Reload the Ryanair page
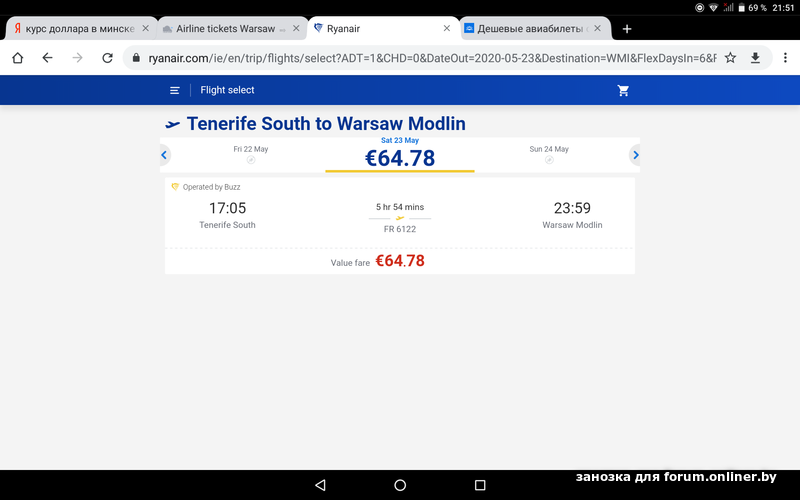Viewport: 800px width, 500px height. tap(107, 58)
